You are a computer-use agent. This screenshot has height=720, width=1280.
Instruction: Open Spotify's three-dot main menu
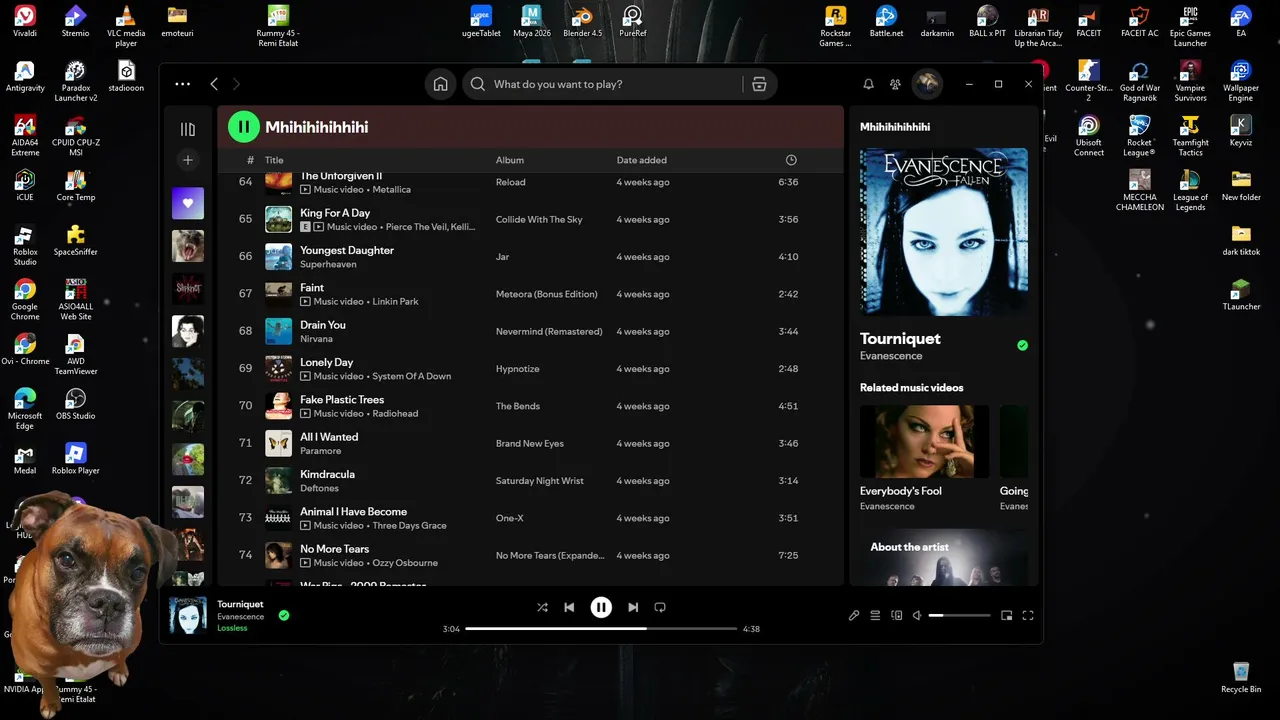click(x=182, y=84)
